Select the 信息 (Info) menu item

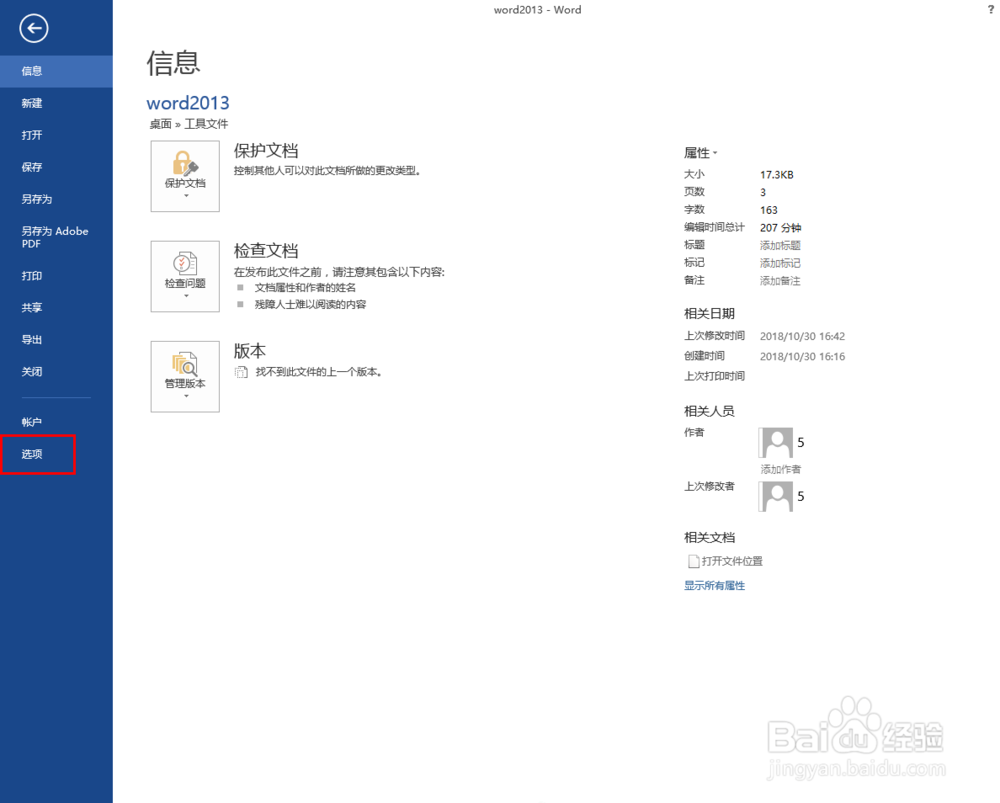click(56, 71)
